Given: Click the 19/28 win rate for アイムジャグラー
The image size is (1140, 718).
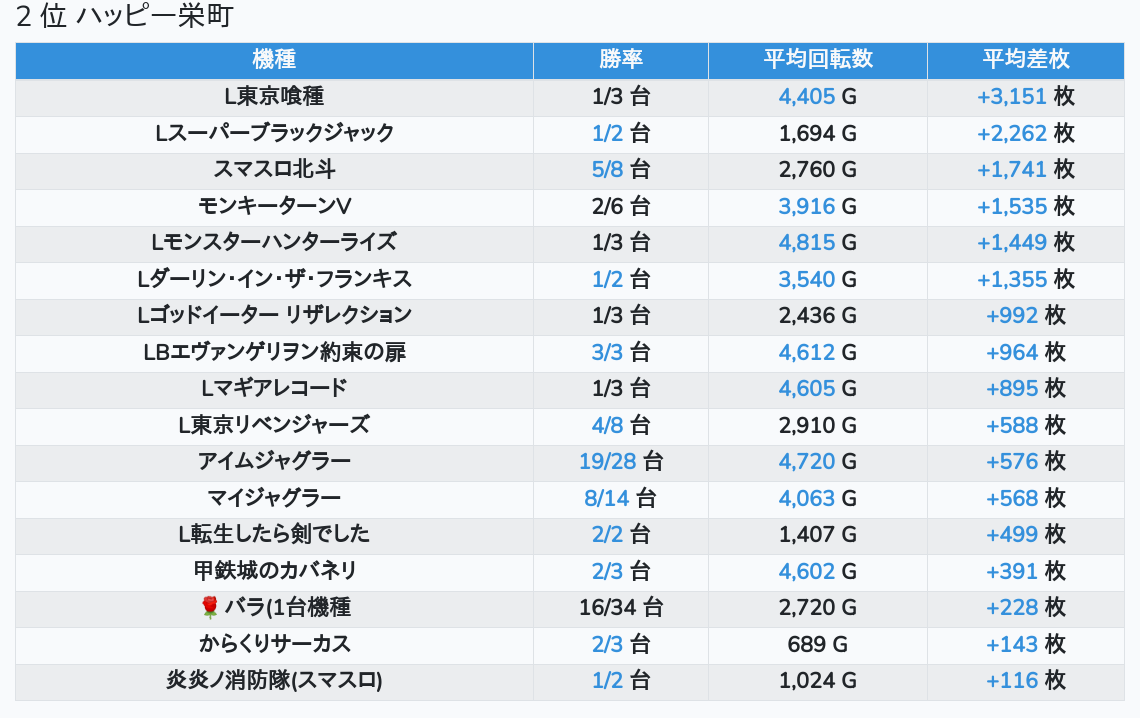Looking at the screenshot, I should [608, 461].
